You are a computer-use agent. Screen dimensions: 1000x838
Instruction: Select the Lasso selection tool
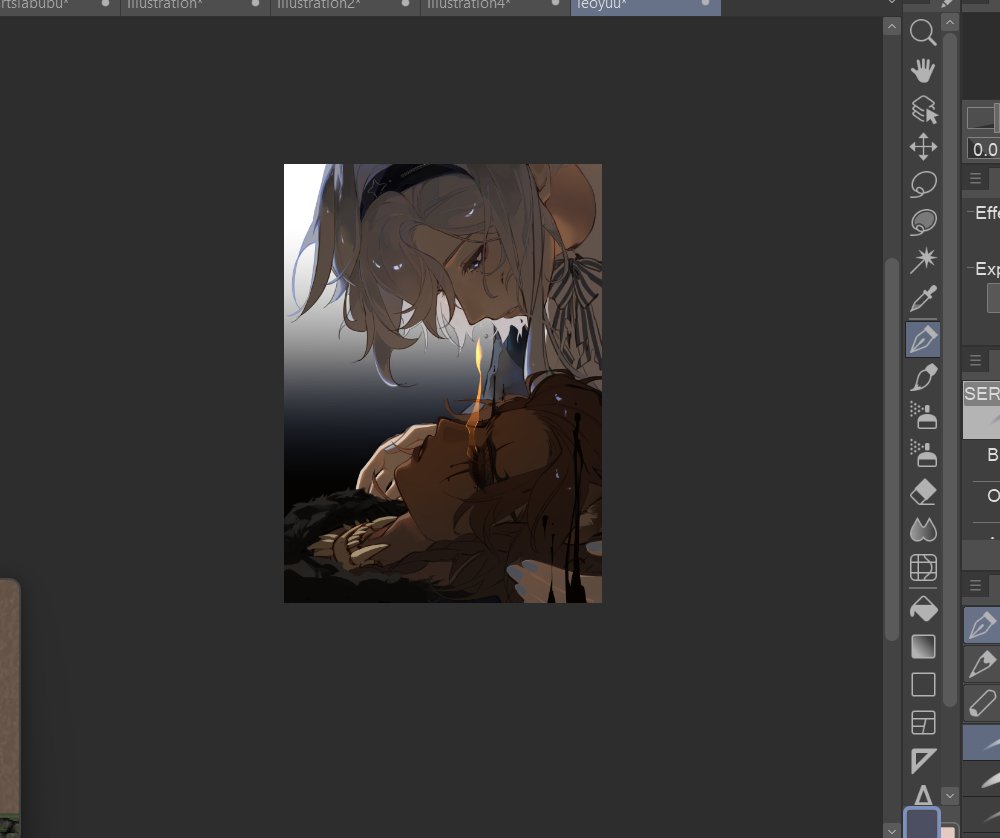[x=923, y=183]
